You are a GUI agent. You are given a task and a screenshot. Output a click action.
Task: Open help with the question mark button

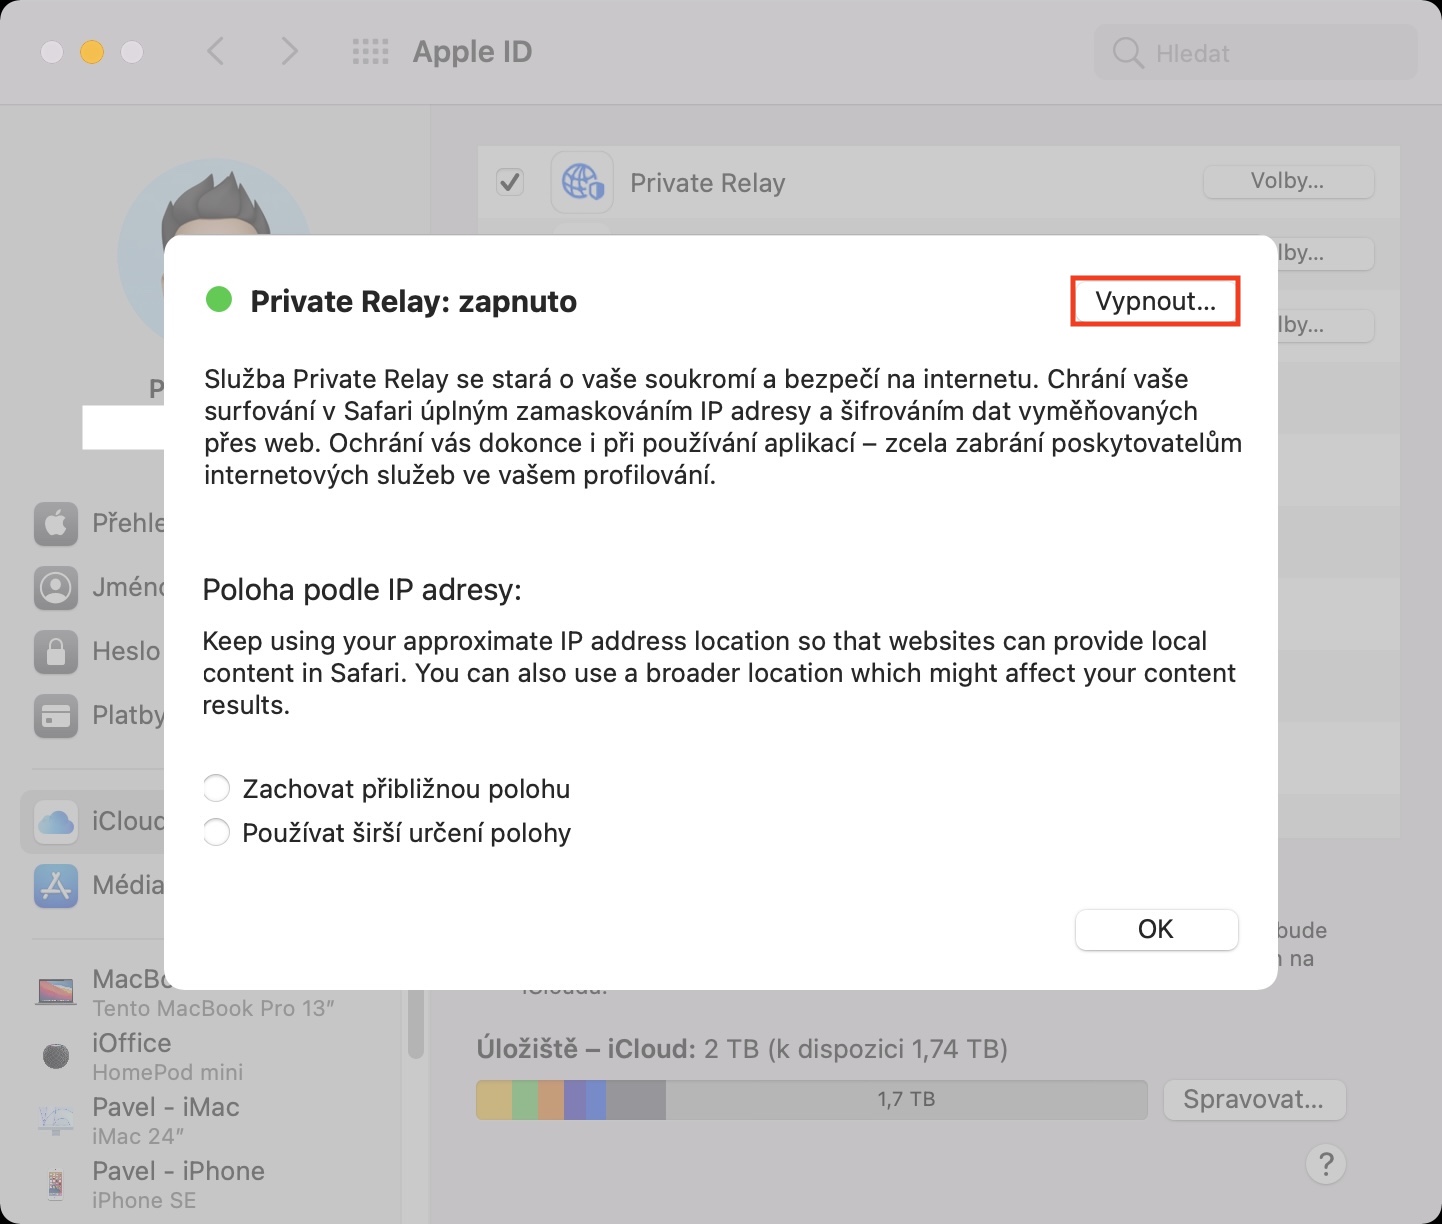click(x=1326, y=1164)
